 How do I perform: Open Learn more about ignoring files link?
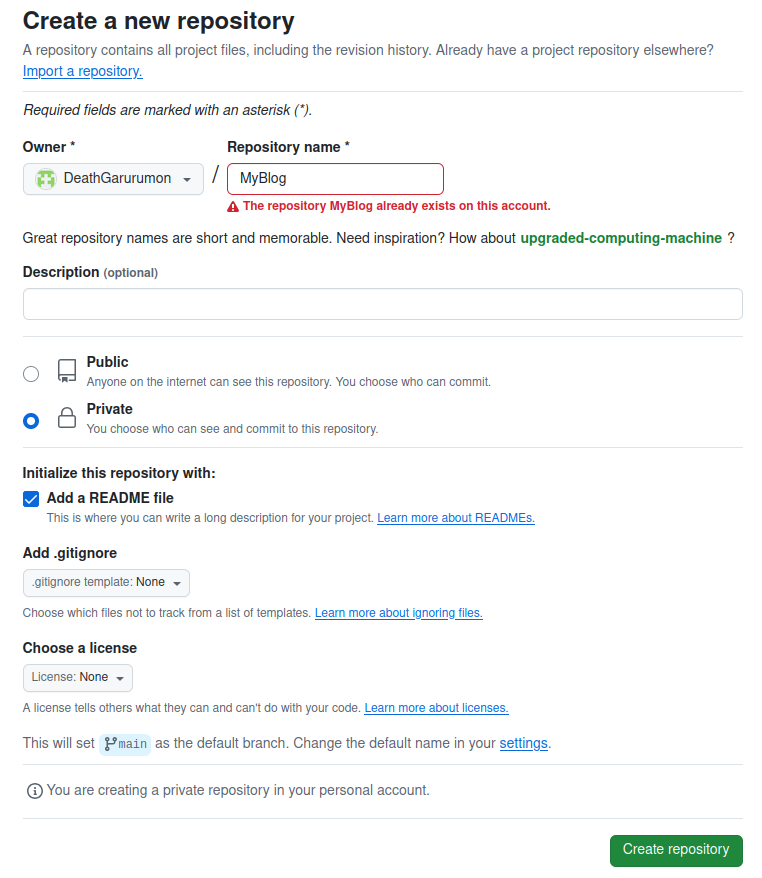[399, 613]
